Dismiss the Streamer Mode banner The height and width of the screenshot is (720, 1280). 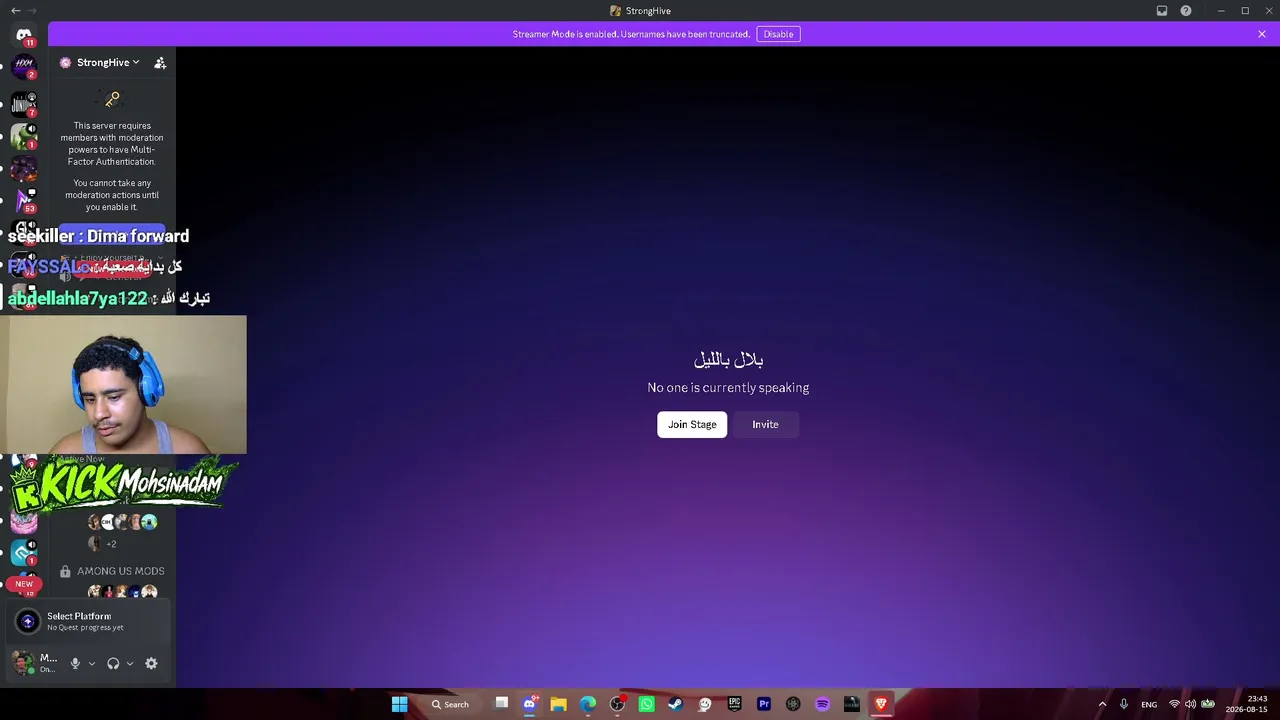click(x=1262, y=34)
